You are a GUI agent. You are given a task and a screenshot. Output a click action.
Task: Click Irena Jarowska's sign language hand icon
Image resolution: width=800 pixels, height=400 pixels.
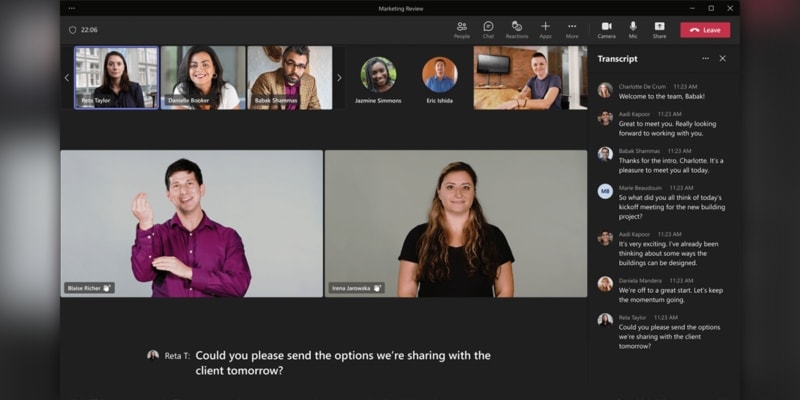(x=377, y=288)
